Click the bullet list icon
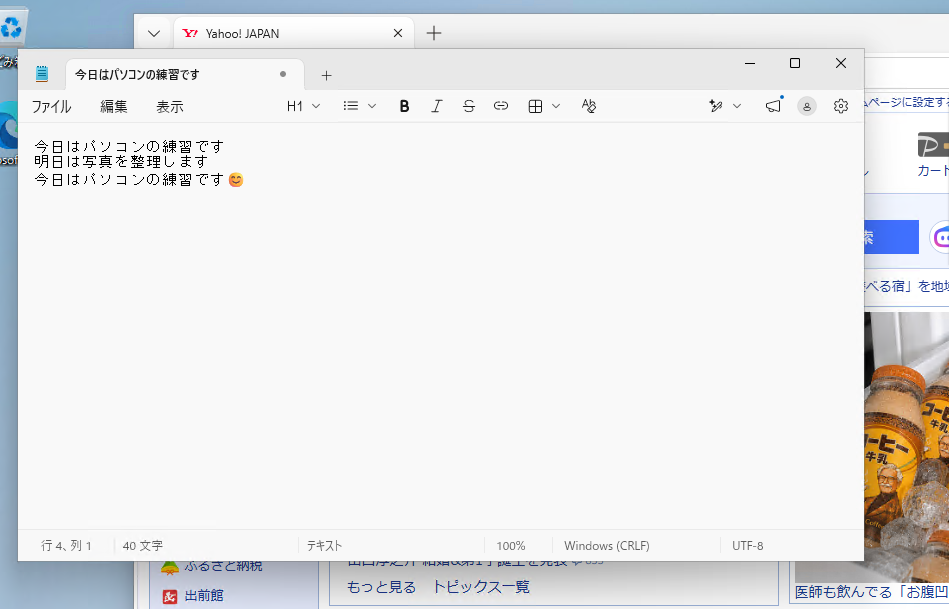 tap(350, 107)
